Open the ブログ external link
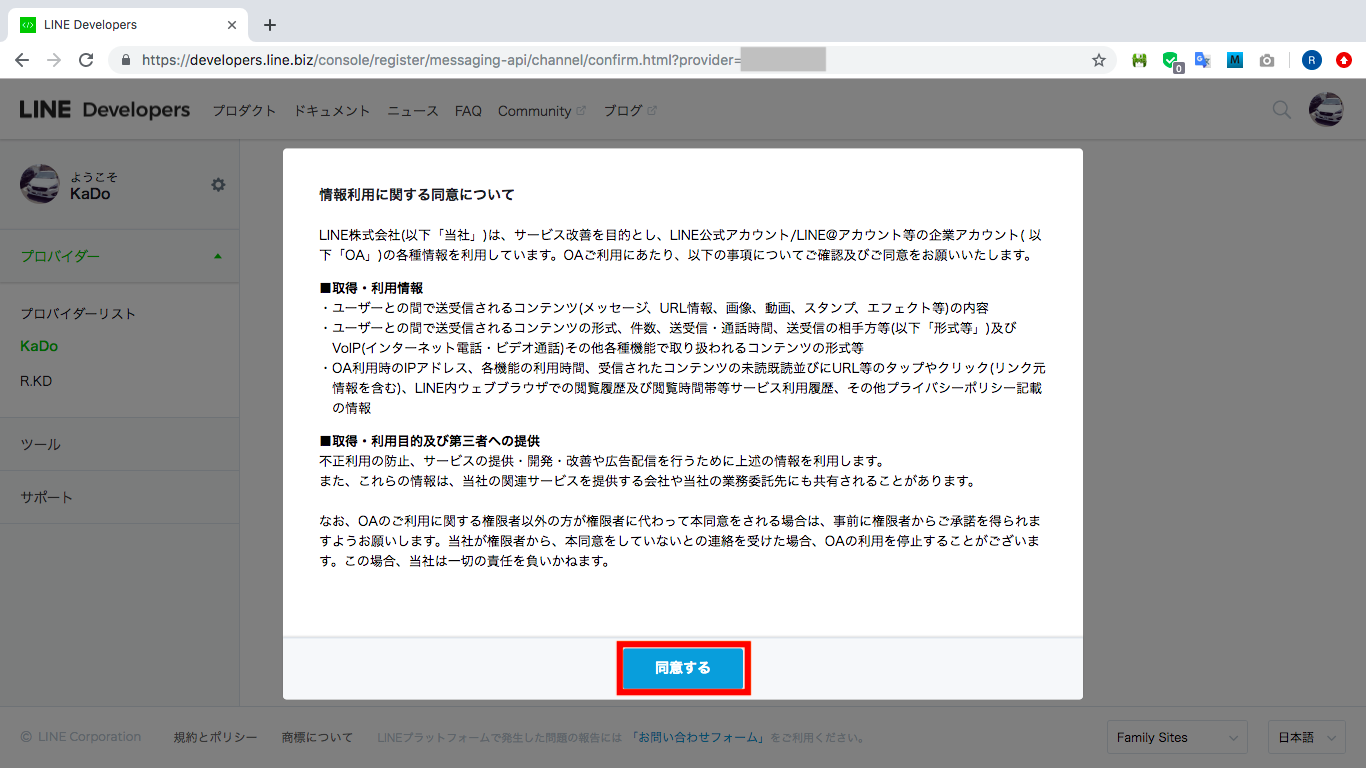The width and height of the screenshot is (1366, 768). click(x=630, y=111)
